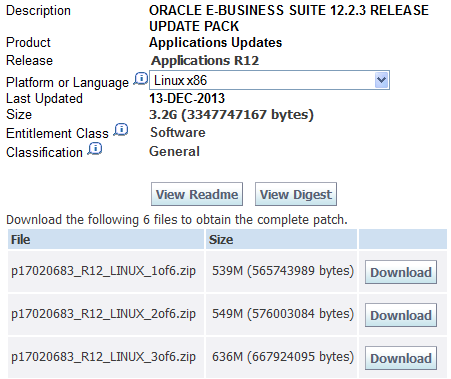Select file name p17020683_R12_LINUX_3of6.zip
The width and height of the screenshot is (451, 379).
point(103,357)
